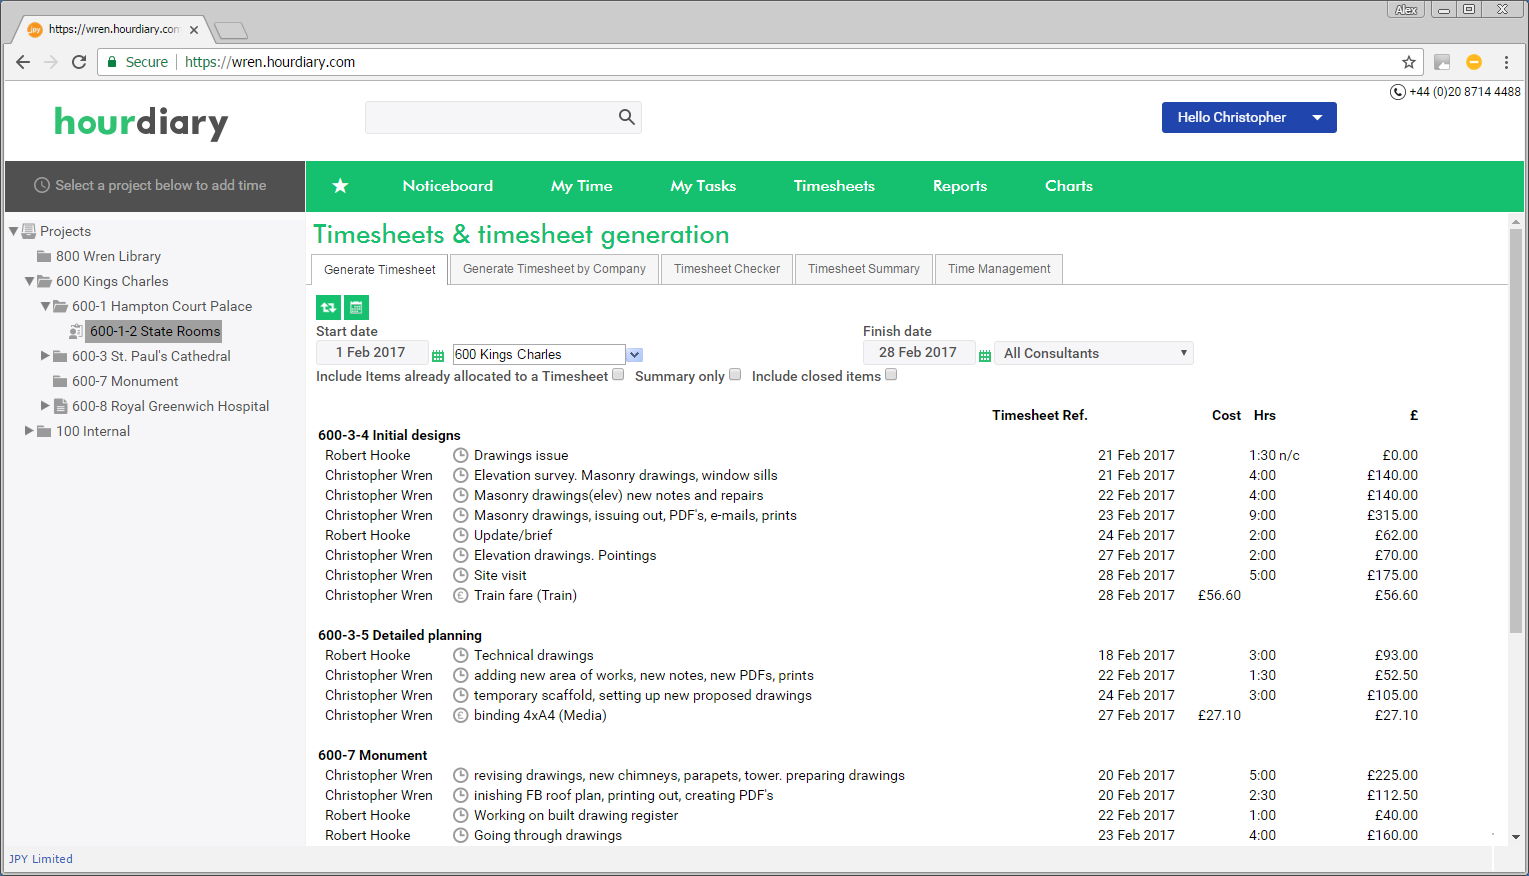Open the Hello Christopher account menu
This screenshot has height=876, width=1529.
1248,117
